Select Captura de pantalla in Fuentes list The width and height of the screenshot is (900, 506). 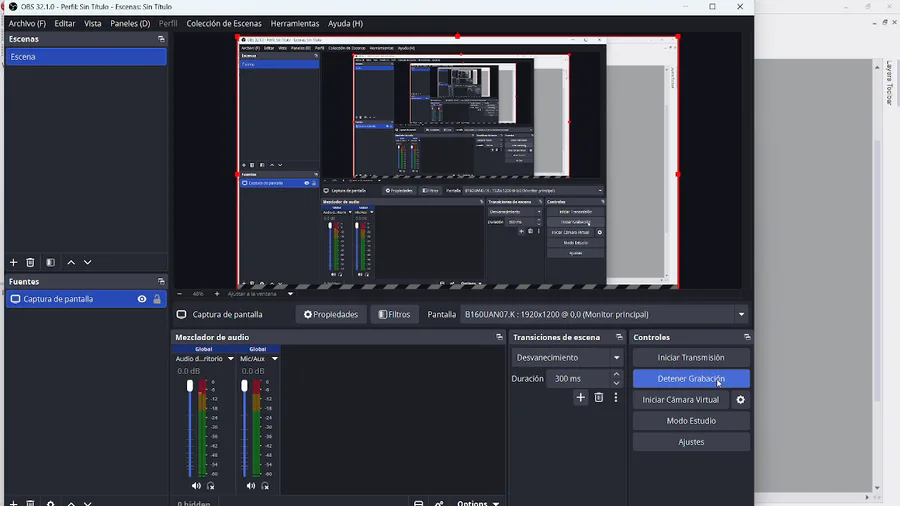[x=86, y=299]
